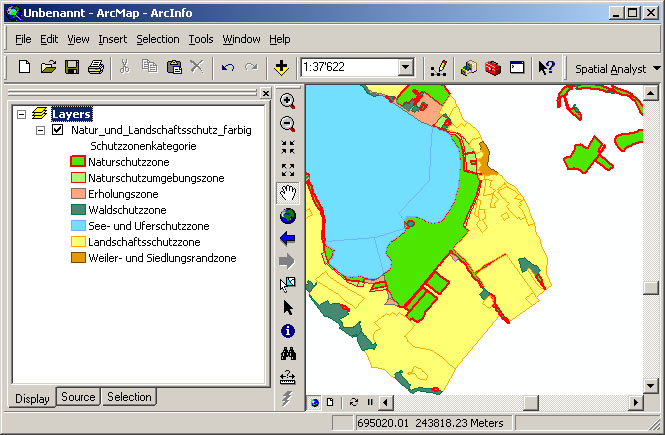Click the Add Data button
Image resolution: width=665 pixels, height=435 pixels.
(x=281, y=68)
